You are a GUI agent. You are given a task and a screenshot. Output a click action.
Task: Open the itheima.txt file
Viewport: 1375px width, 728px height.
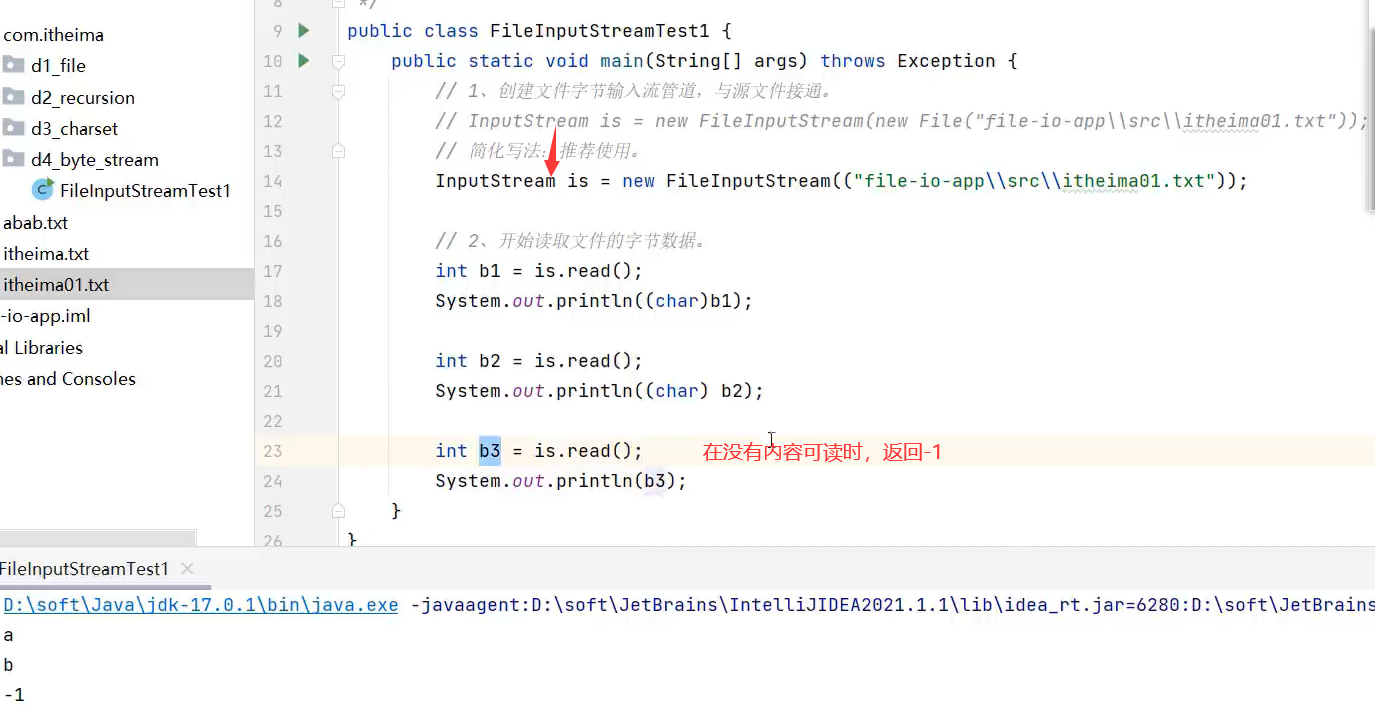point(46,254)
